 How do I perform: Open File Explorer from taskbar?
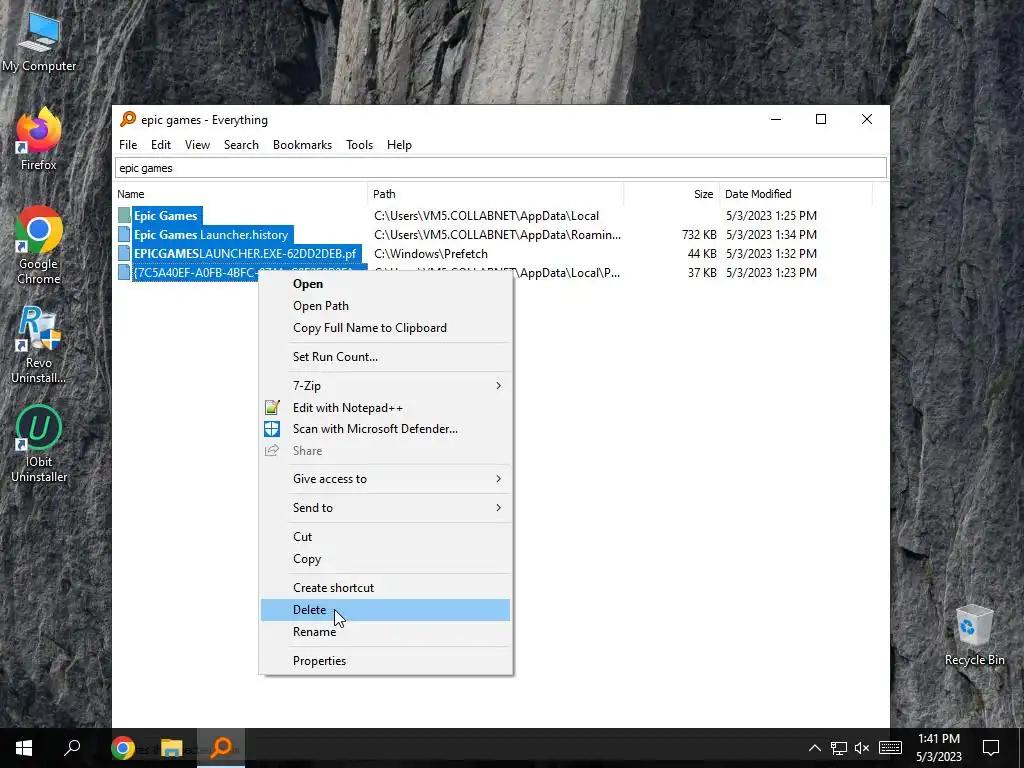coord(171,748)
